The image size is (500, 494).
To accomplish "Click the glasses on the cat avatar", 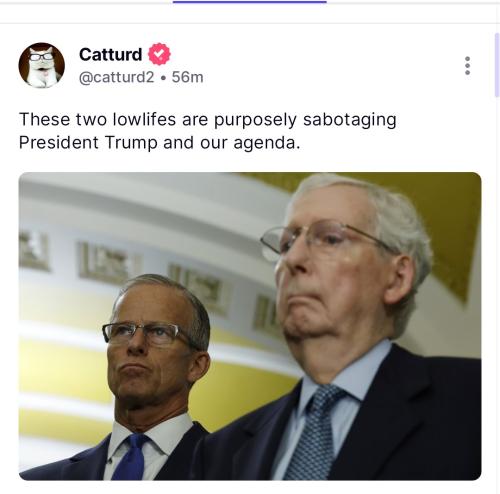I will 41,57.
